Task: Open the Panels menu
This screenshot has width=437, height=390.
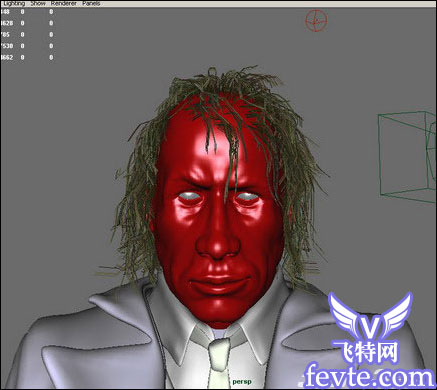Action: coord(91,3)
